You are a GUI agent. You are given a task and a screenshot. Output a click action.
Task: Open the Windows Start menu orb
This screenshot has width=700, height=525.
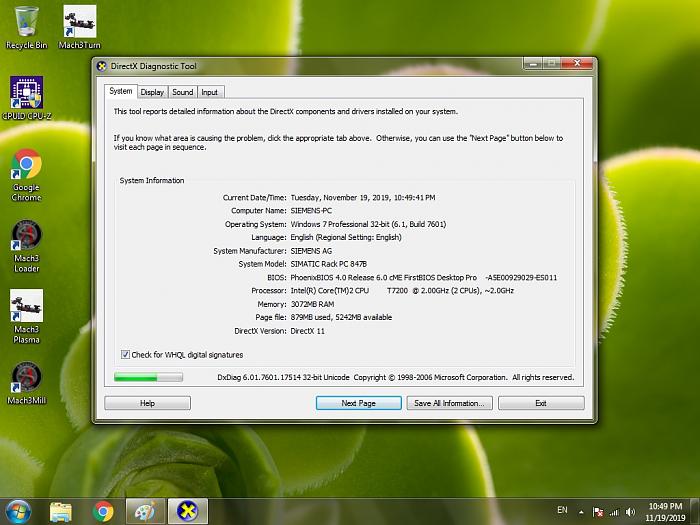pos(18,512)
